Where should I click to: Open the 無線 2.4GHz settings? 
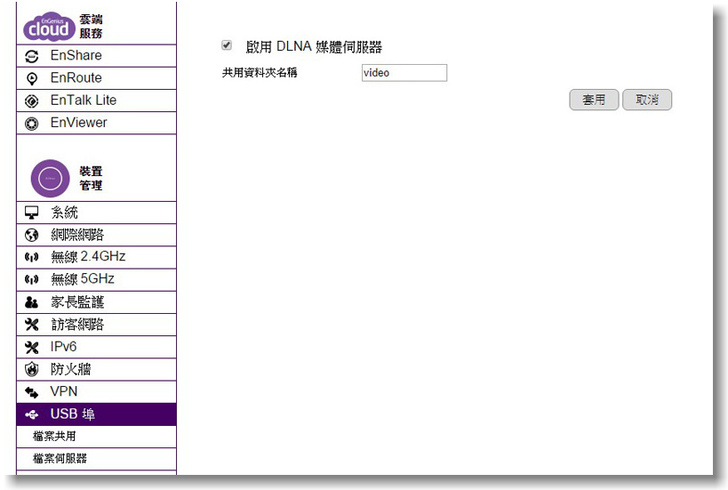coord(97,257)
